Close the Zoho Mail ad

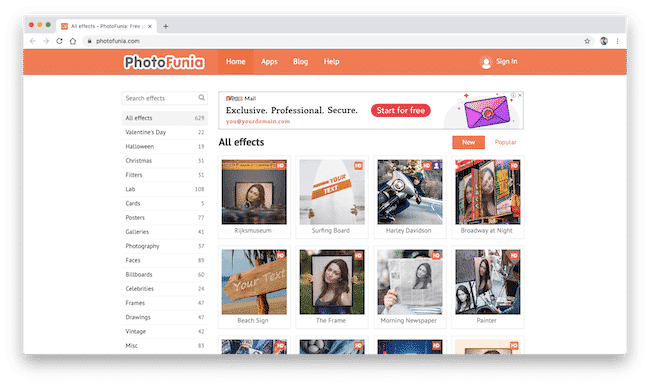520,95
